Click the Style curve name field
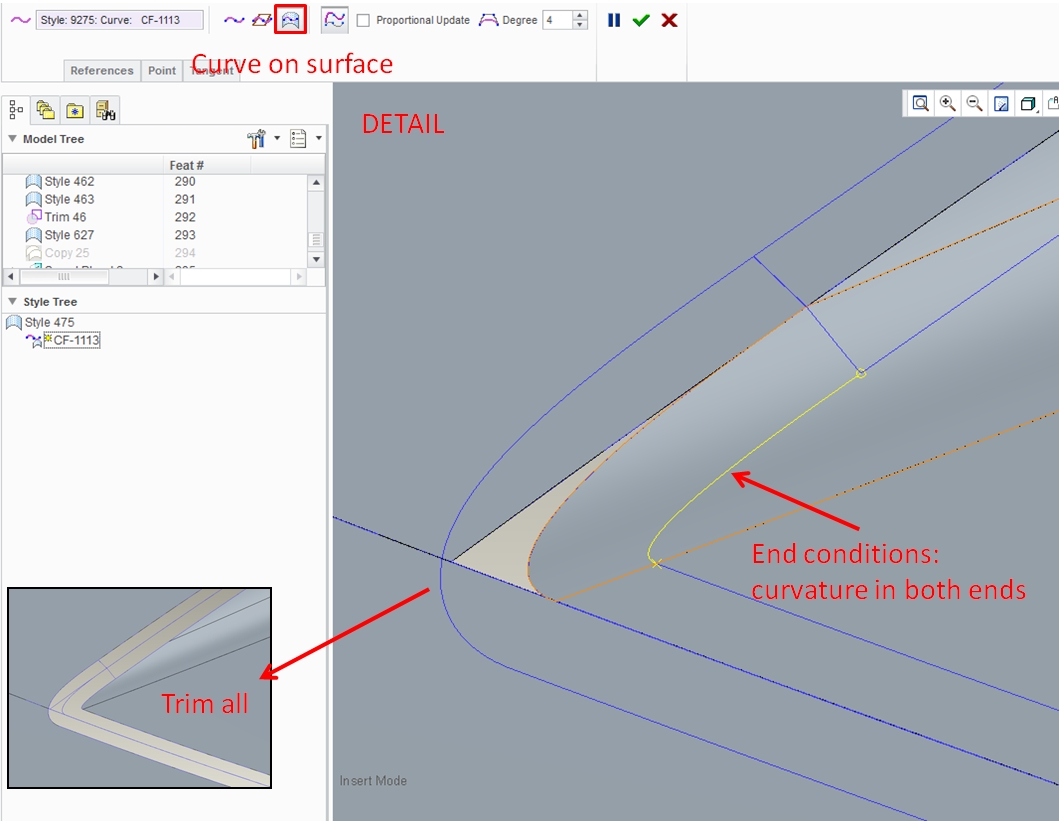The width and height of the screenshot is (1059, 821). tap(119, 20)
